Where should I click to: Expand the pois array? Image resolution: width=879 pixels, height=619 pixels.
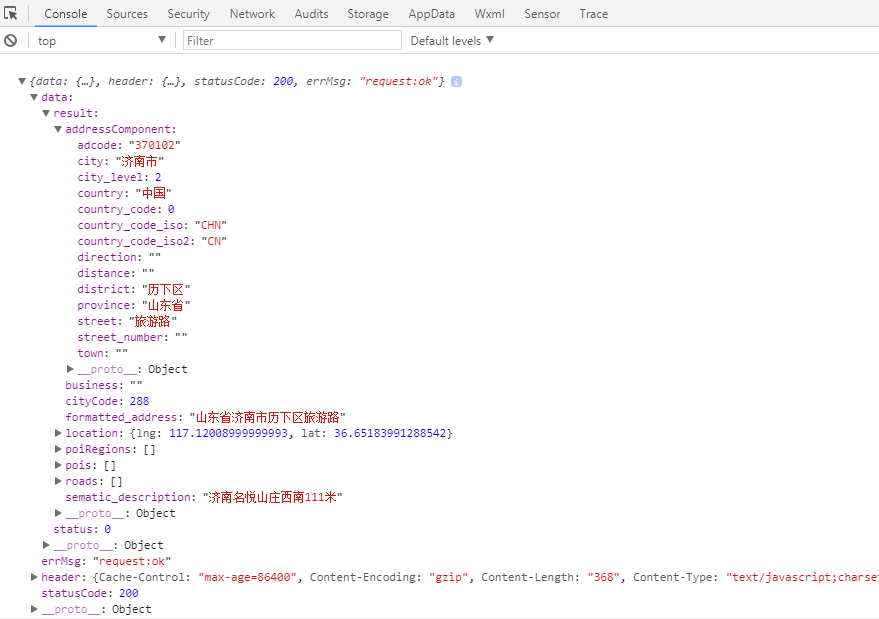[58, 465]
